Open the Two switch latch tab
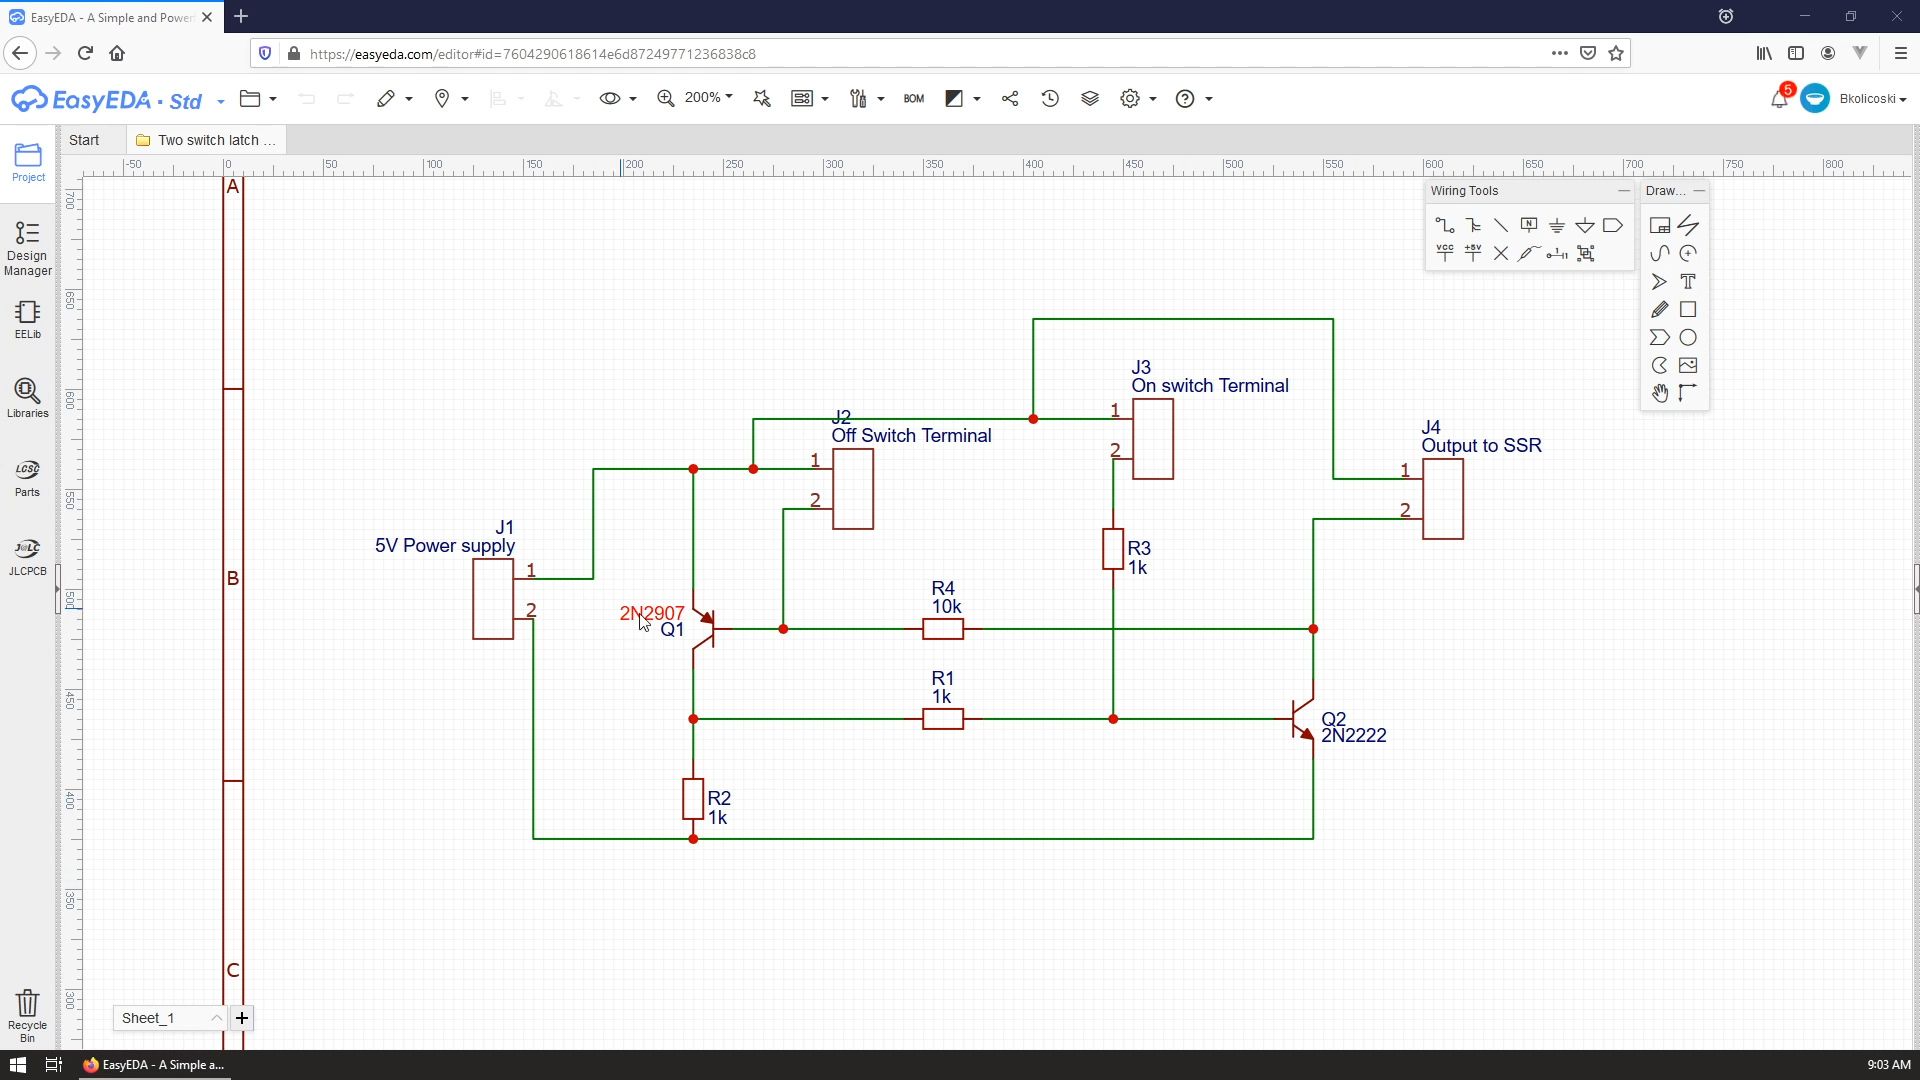 point(207,140)
